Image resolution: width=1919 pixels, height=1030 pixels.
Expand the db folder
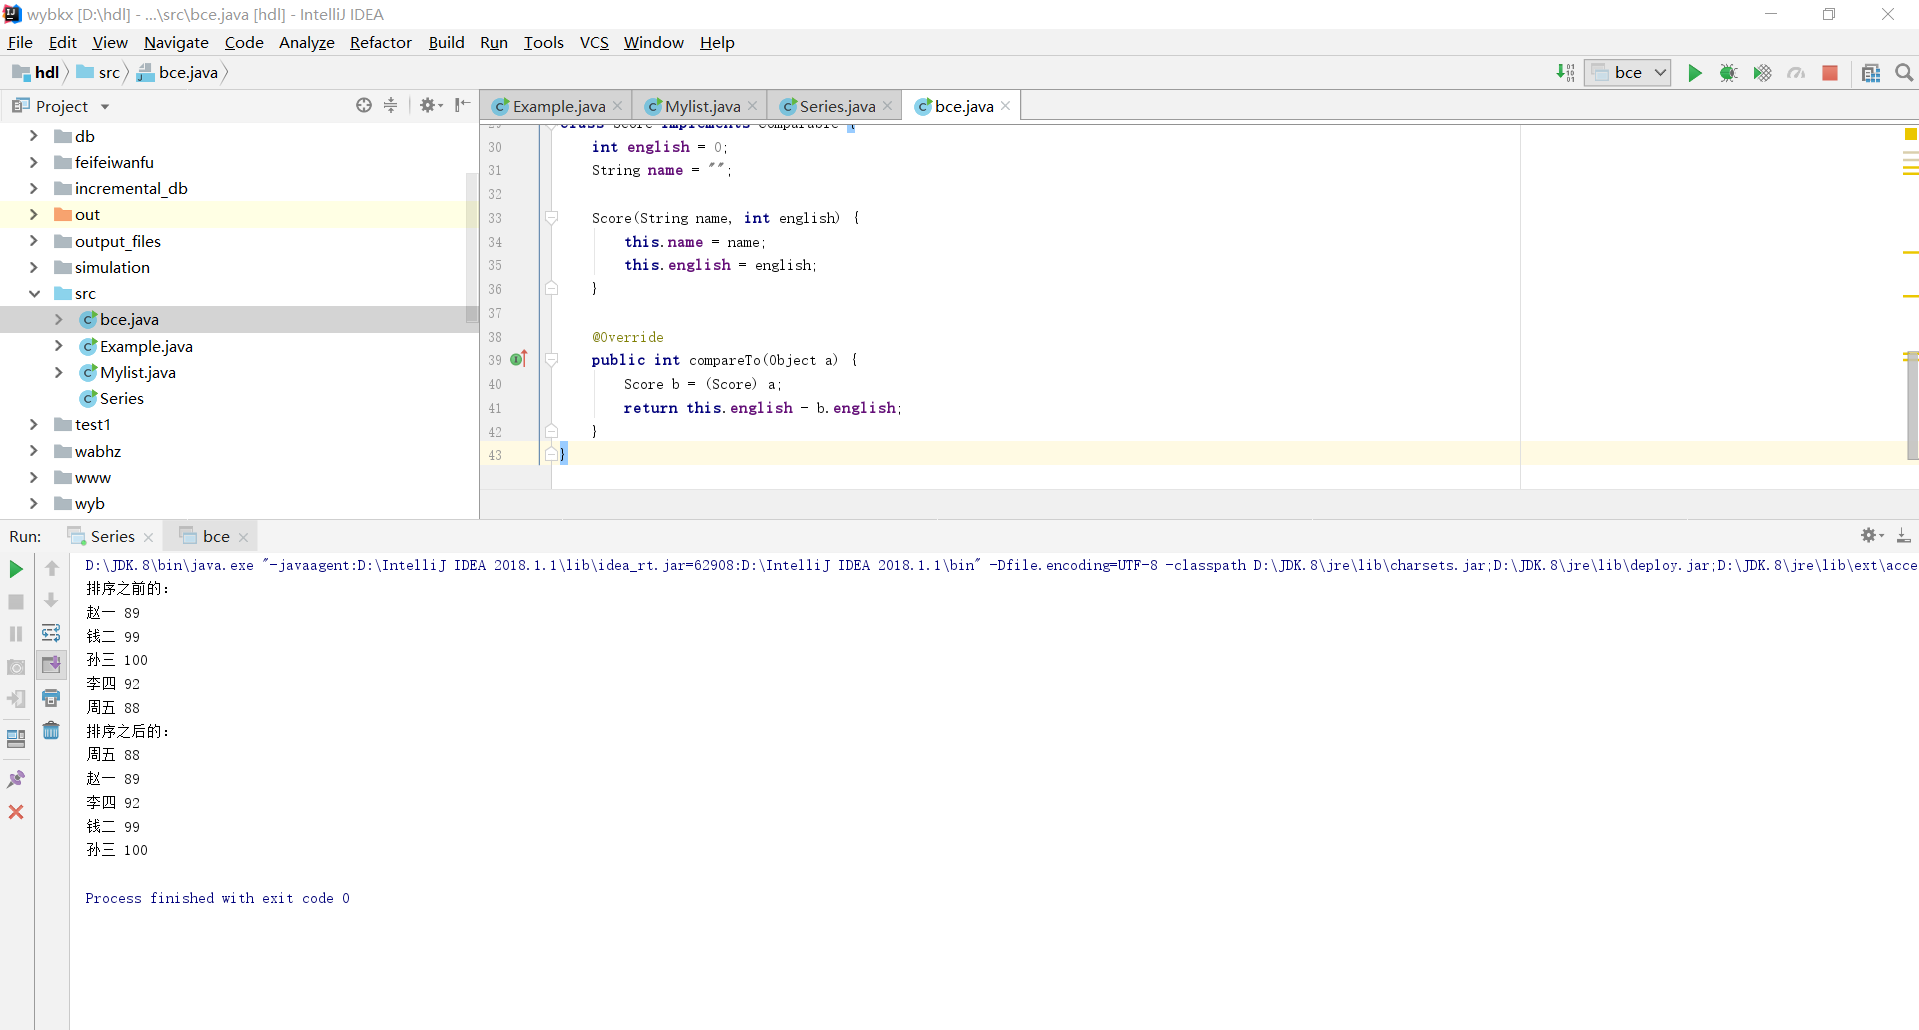pos(33,136)
